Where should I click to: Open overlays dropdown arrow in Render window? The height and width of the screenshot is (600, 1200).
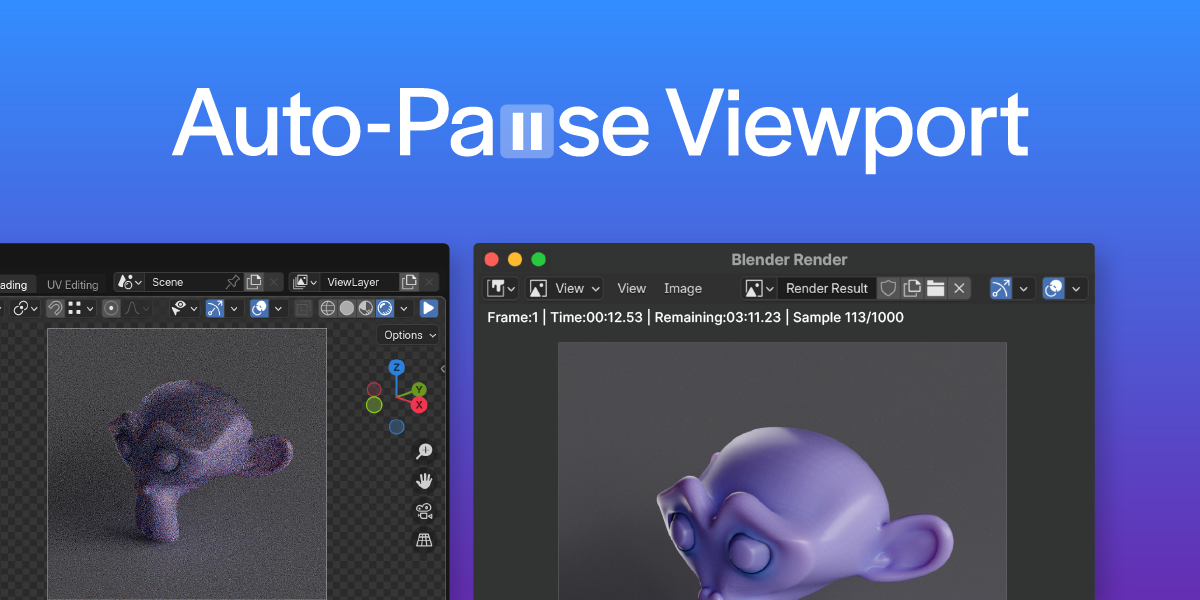[x=1076, y=288]
